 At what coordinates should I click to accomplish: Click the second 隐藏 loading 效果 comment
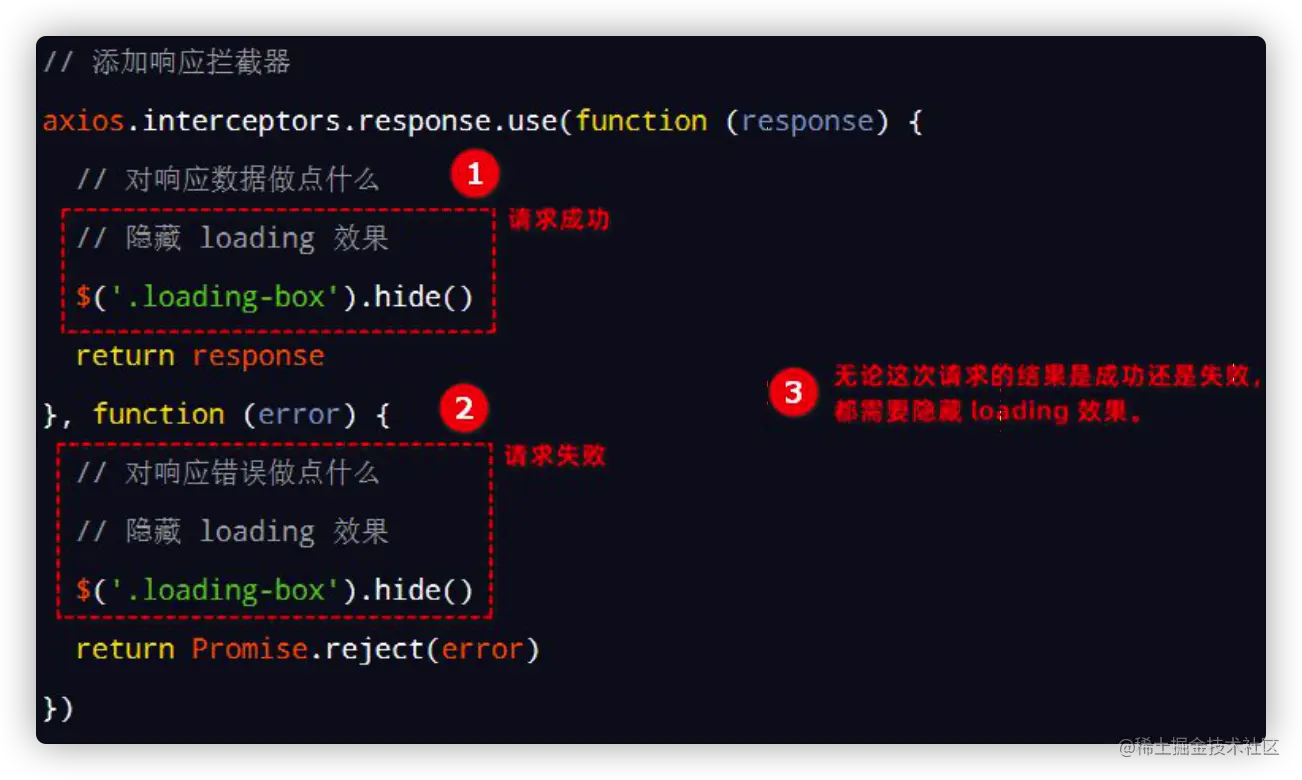(232, 531)
